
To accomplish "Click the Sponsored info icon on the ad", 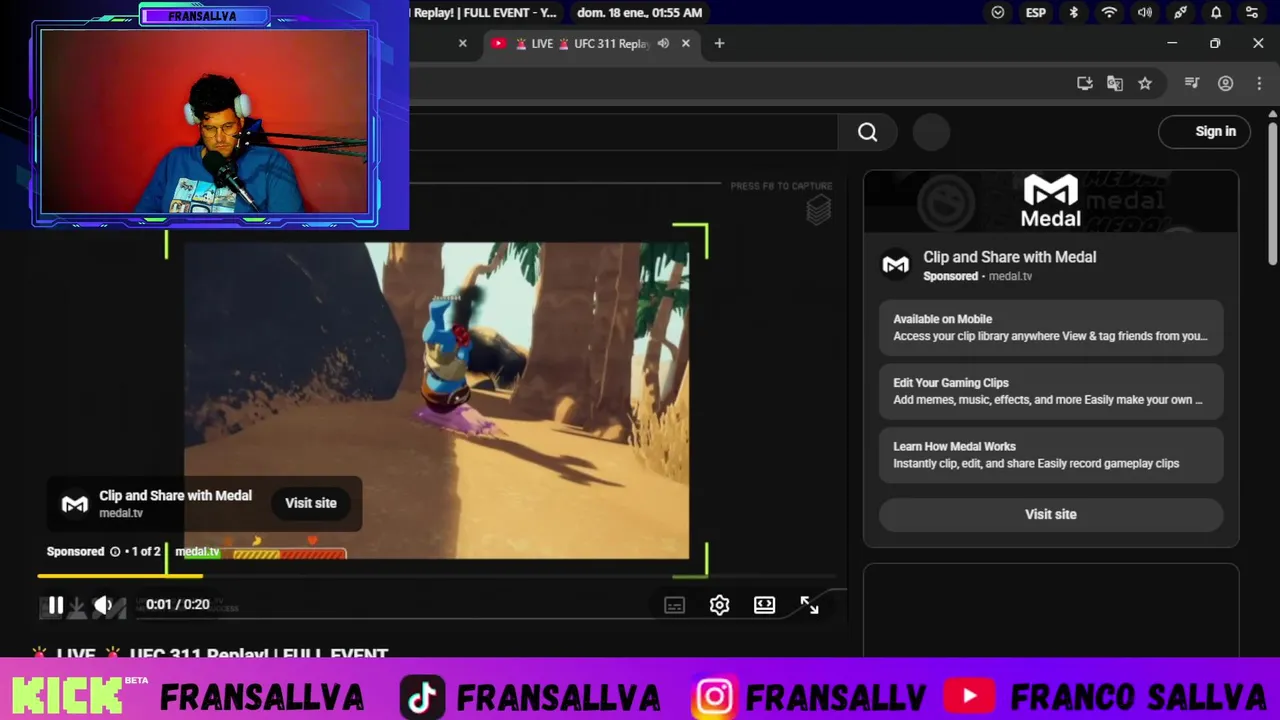I will [115, 552].
